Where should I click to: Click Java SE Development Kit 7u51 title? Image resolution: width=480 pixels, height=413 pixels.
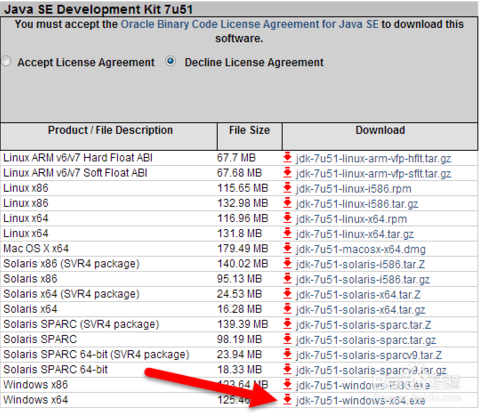click(x=98, y=9)
